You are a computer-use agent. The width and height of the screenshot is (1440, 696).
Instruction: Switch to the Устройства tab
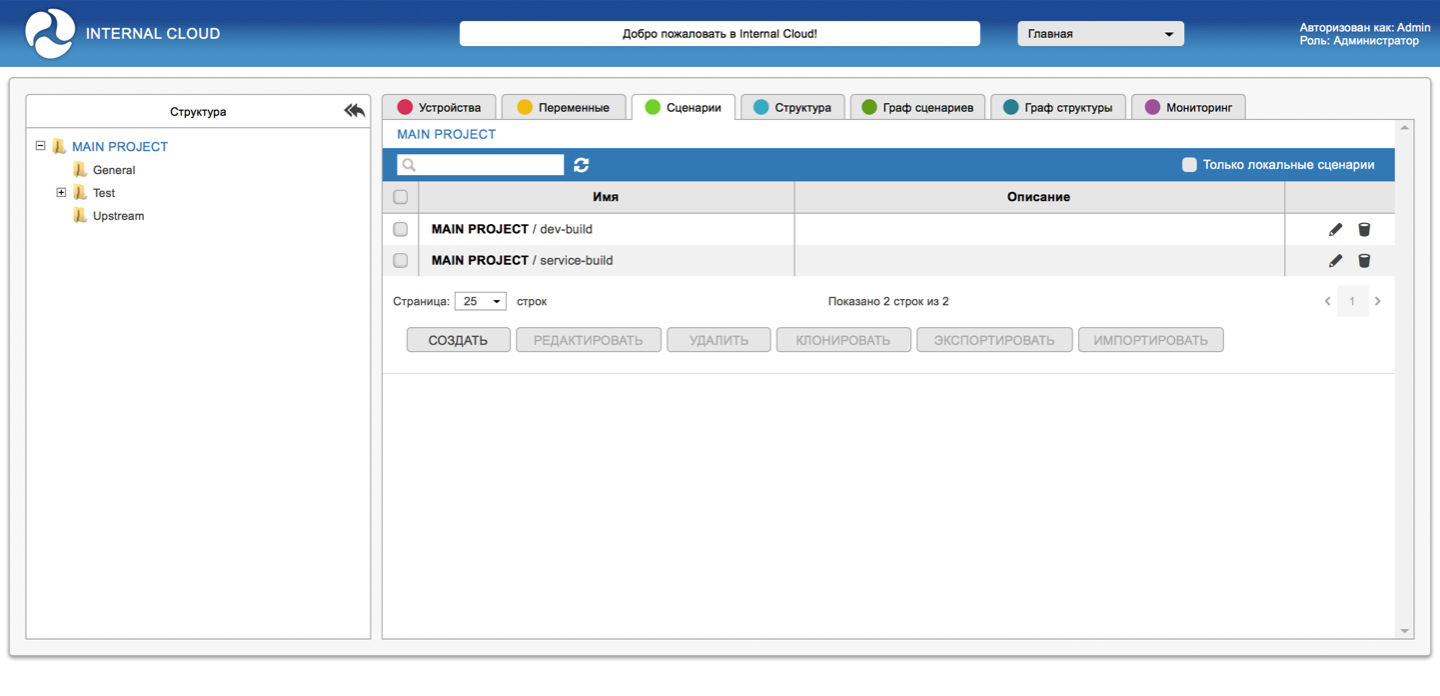tap(439, 107)
